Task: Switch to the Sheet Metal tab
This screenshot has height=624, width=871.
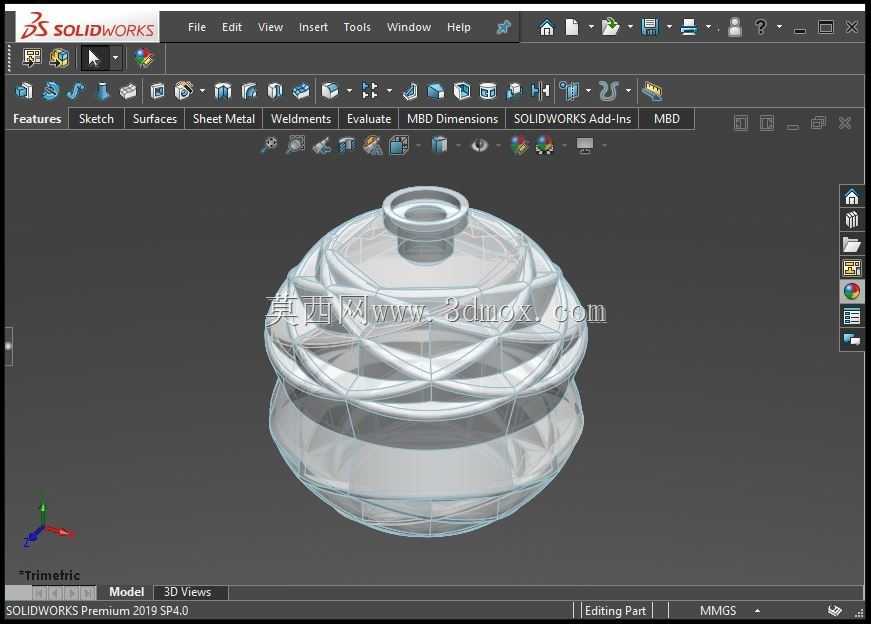Action: click(x=223, y=119)
